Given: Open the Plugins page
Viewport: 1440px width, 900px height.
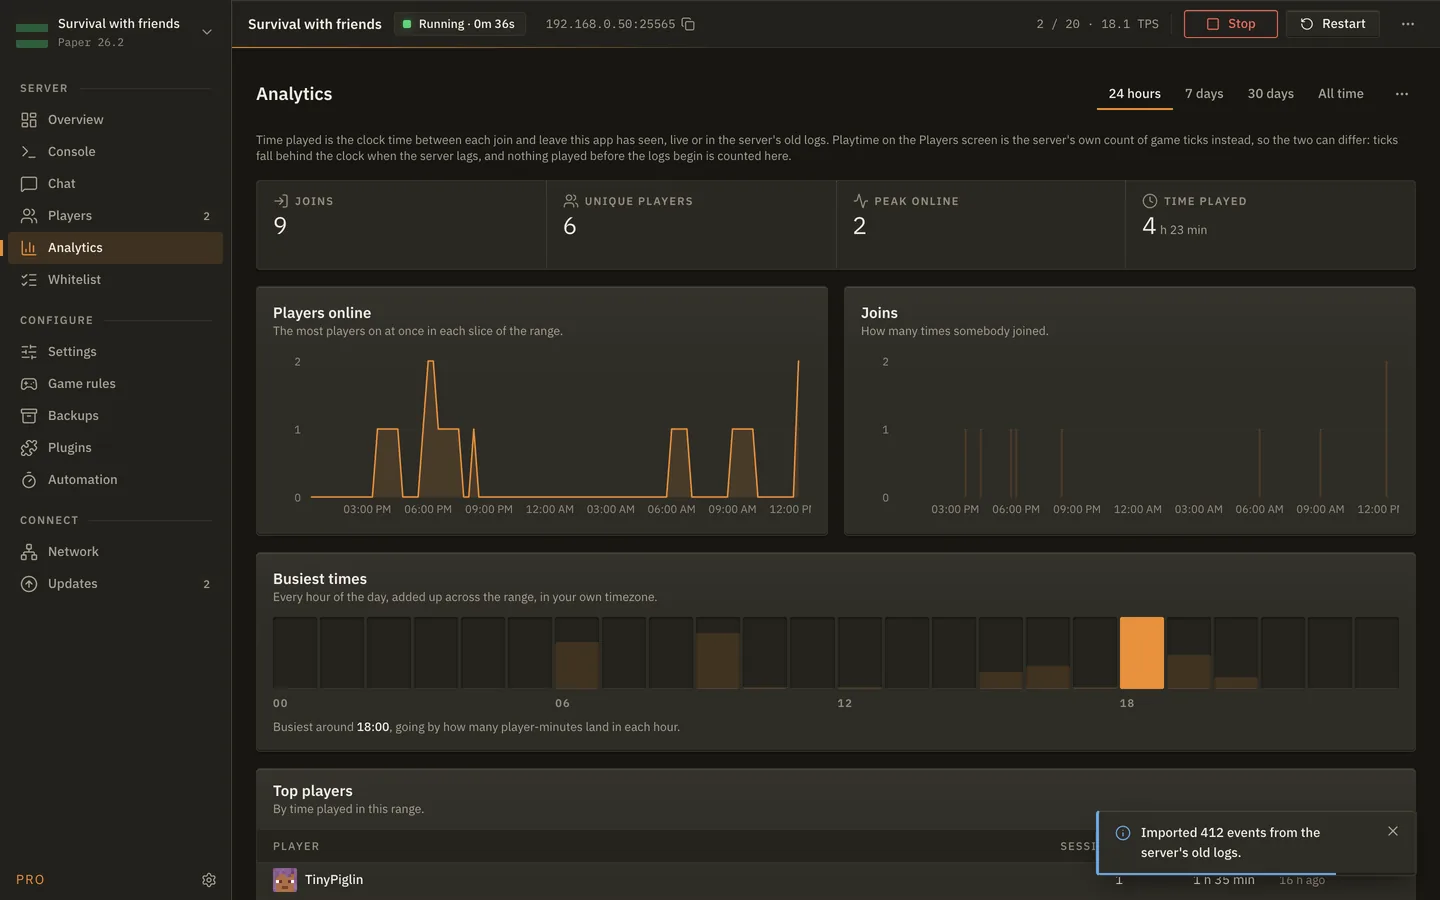Looking at the screenshot, I should [115, 448].
